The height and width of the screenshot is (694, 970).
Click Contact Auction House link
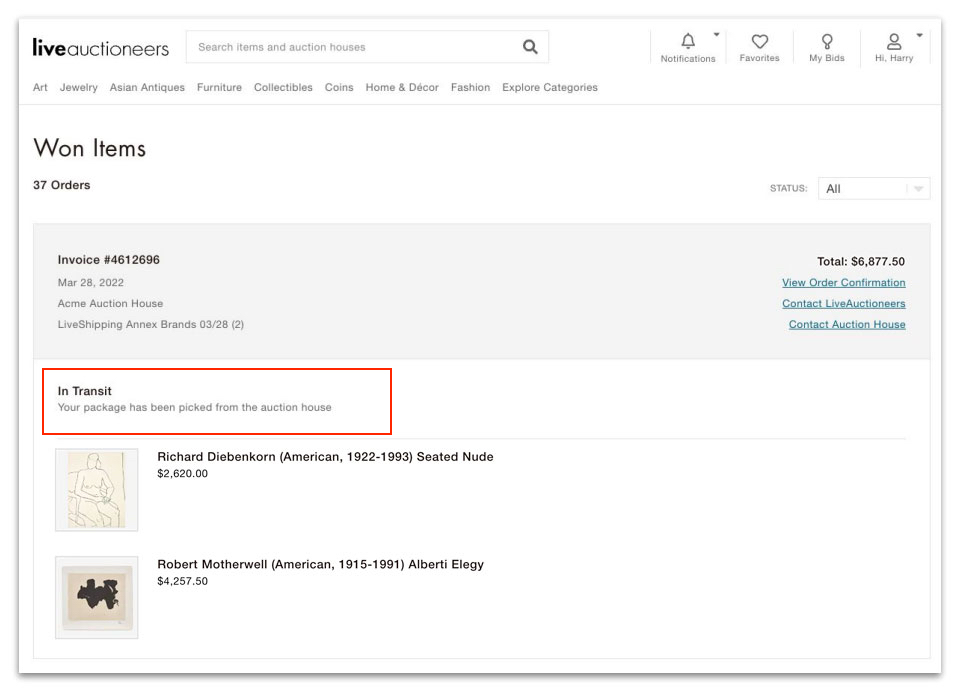pyautogui.click(x=847, y=325)
